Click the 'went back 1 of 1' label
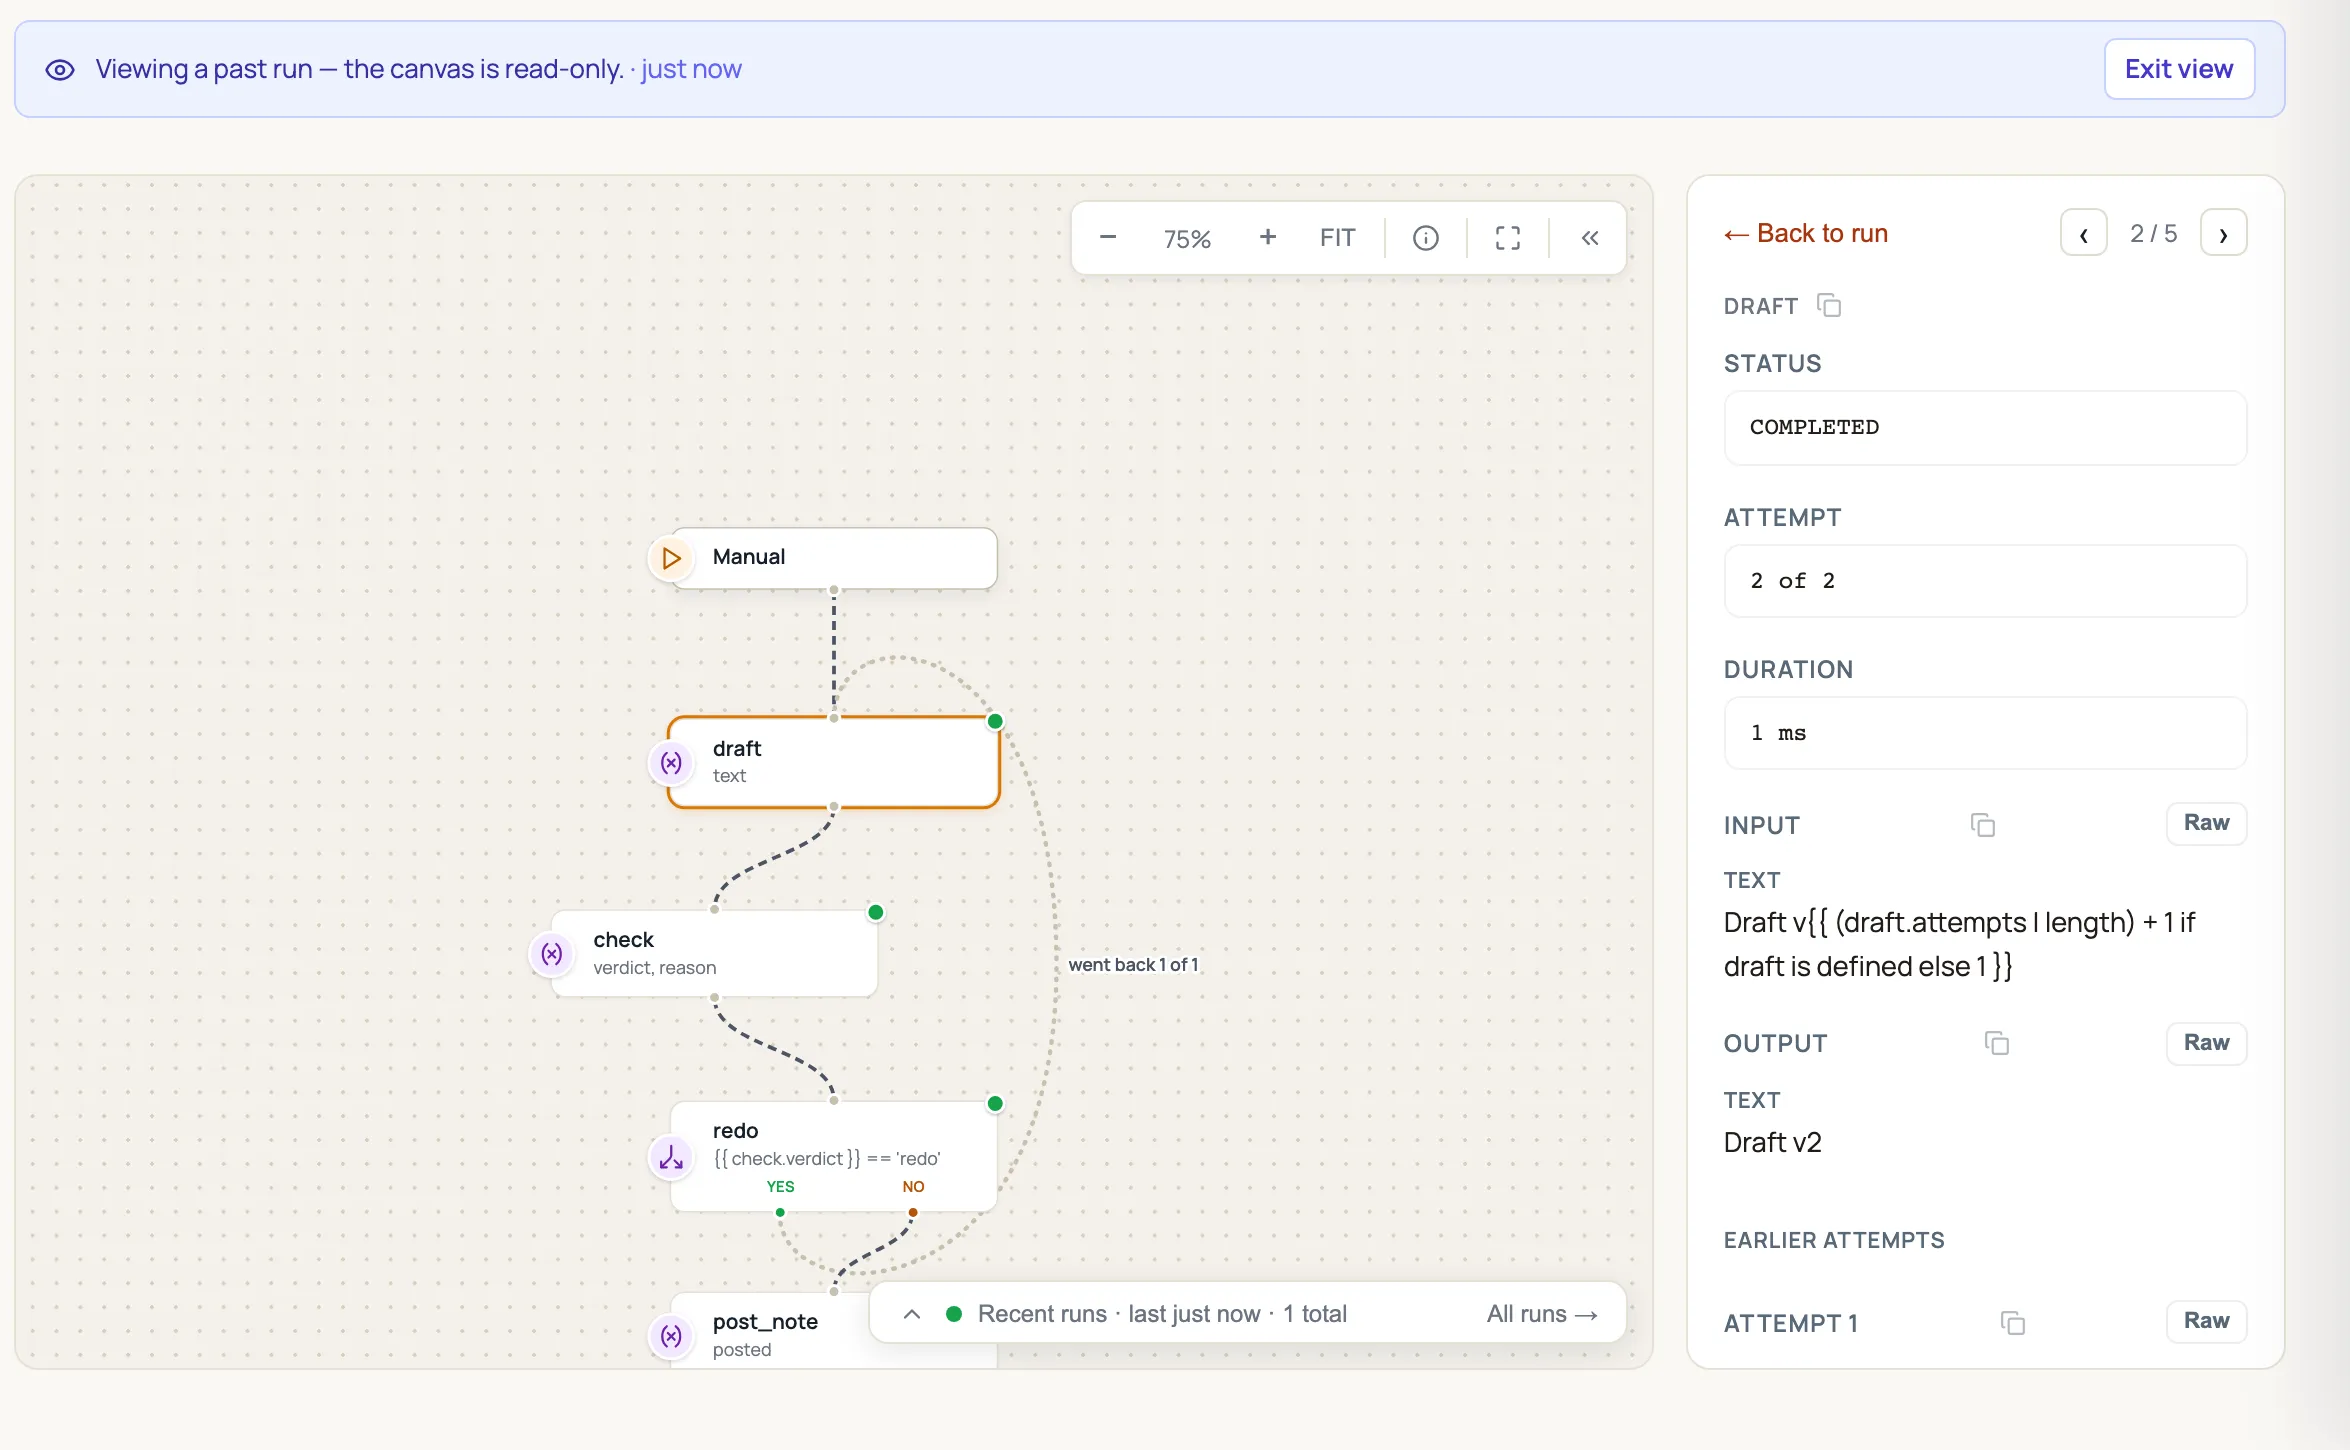2350x1450 pixels. pos(1133,965)
